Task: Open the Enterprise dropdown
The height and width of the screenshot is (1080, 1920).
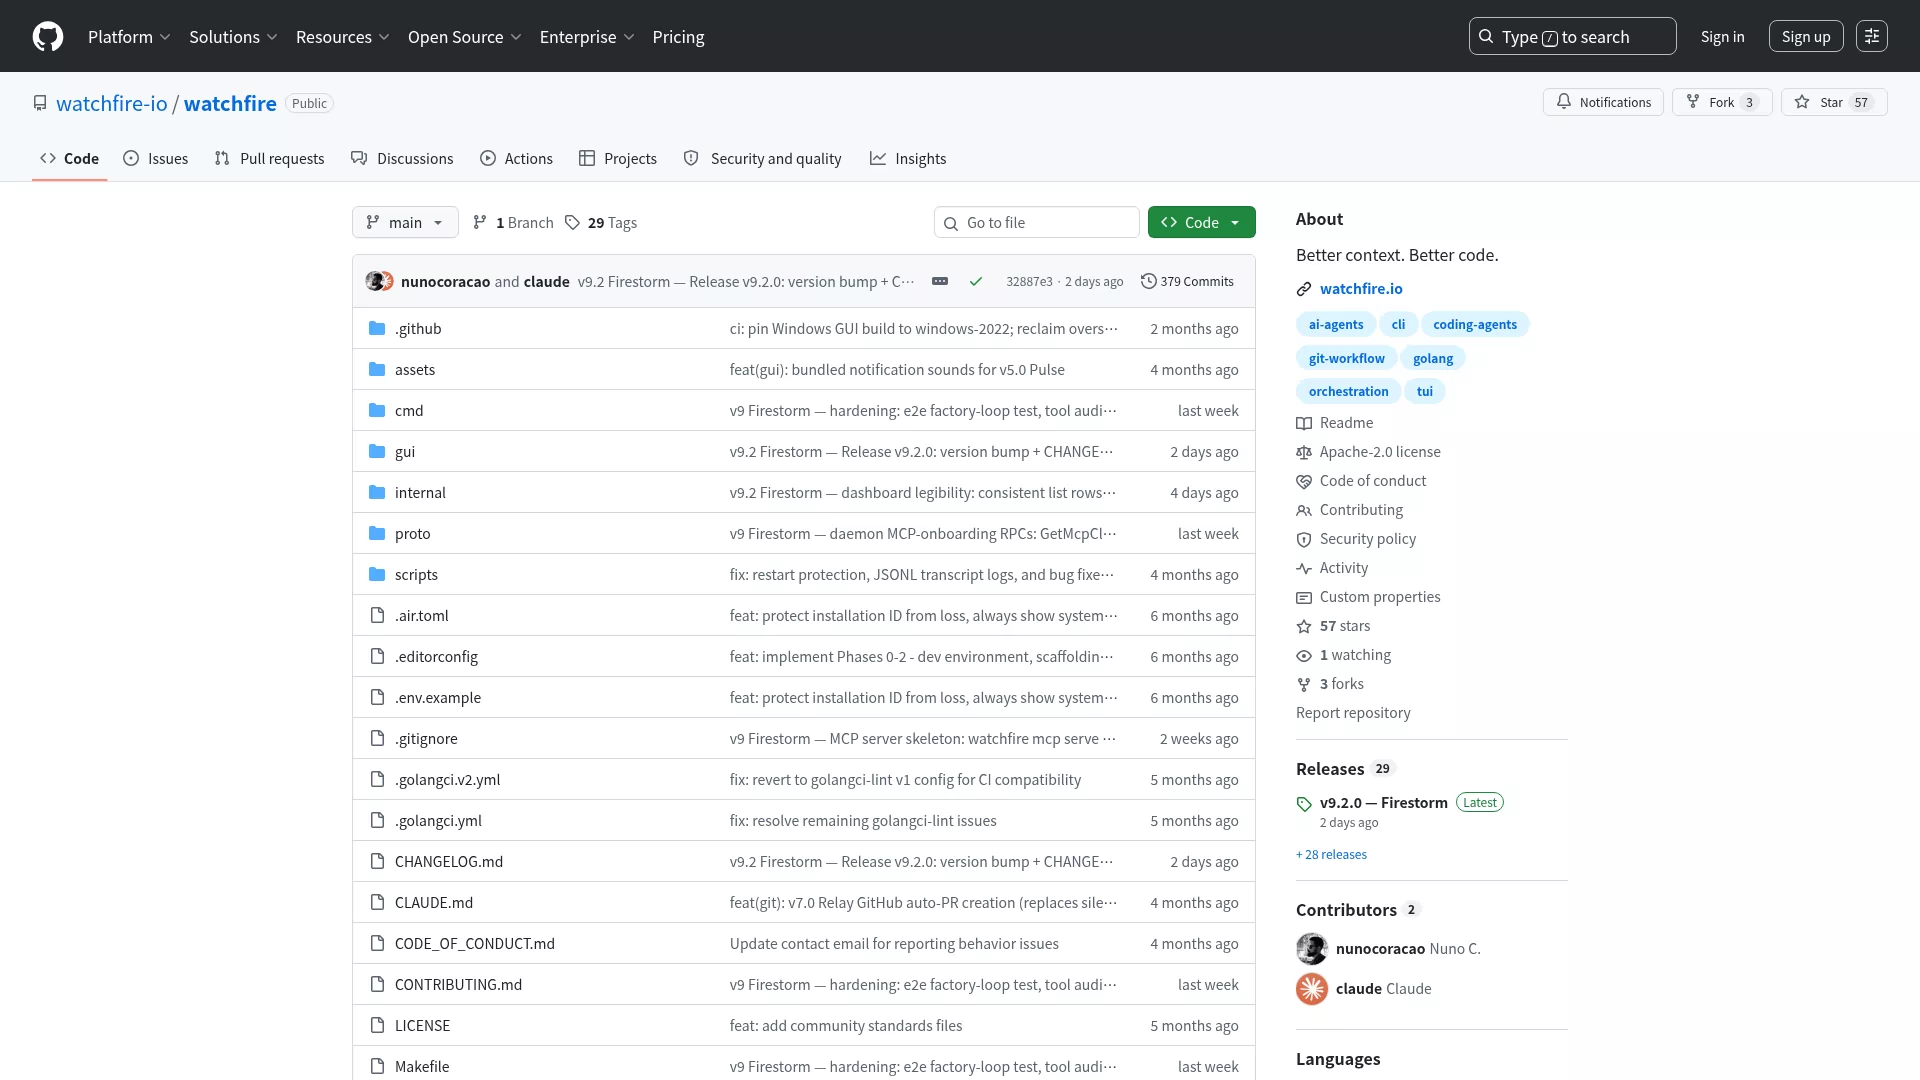Action: [x=587, y=37]
